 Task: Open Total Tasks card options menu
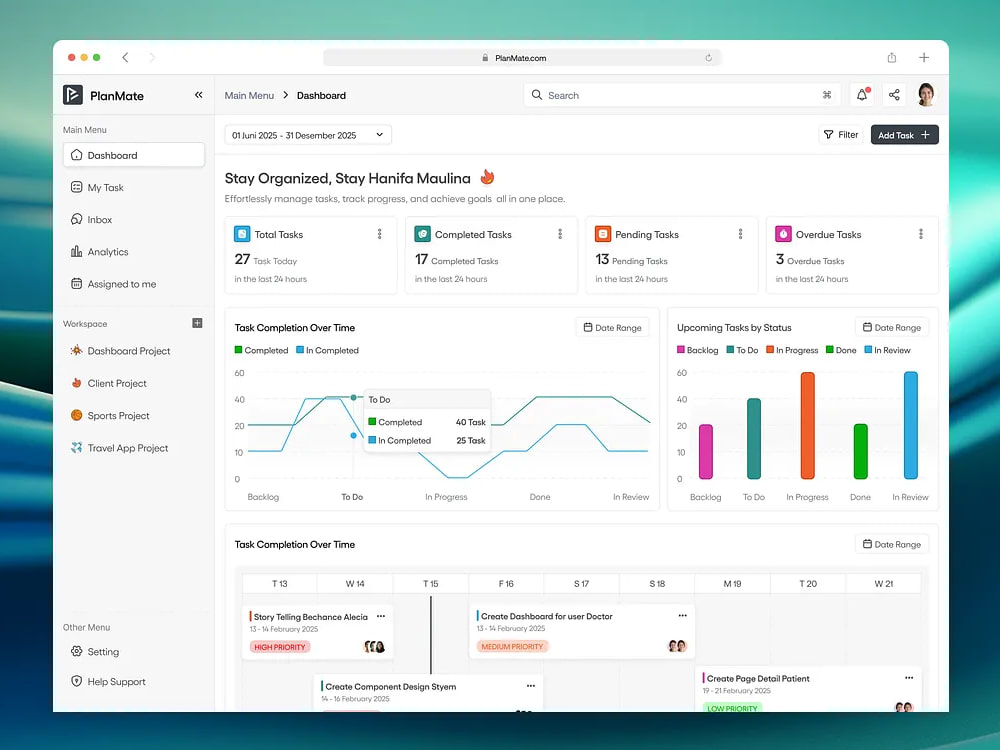[x=379, y=234]
